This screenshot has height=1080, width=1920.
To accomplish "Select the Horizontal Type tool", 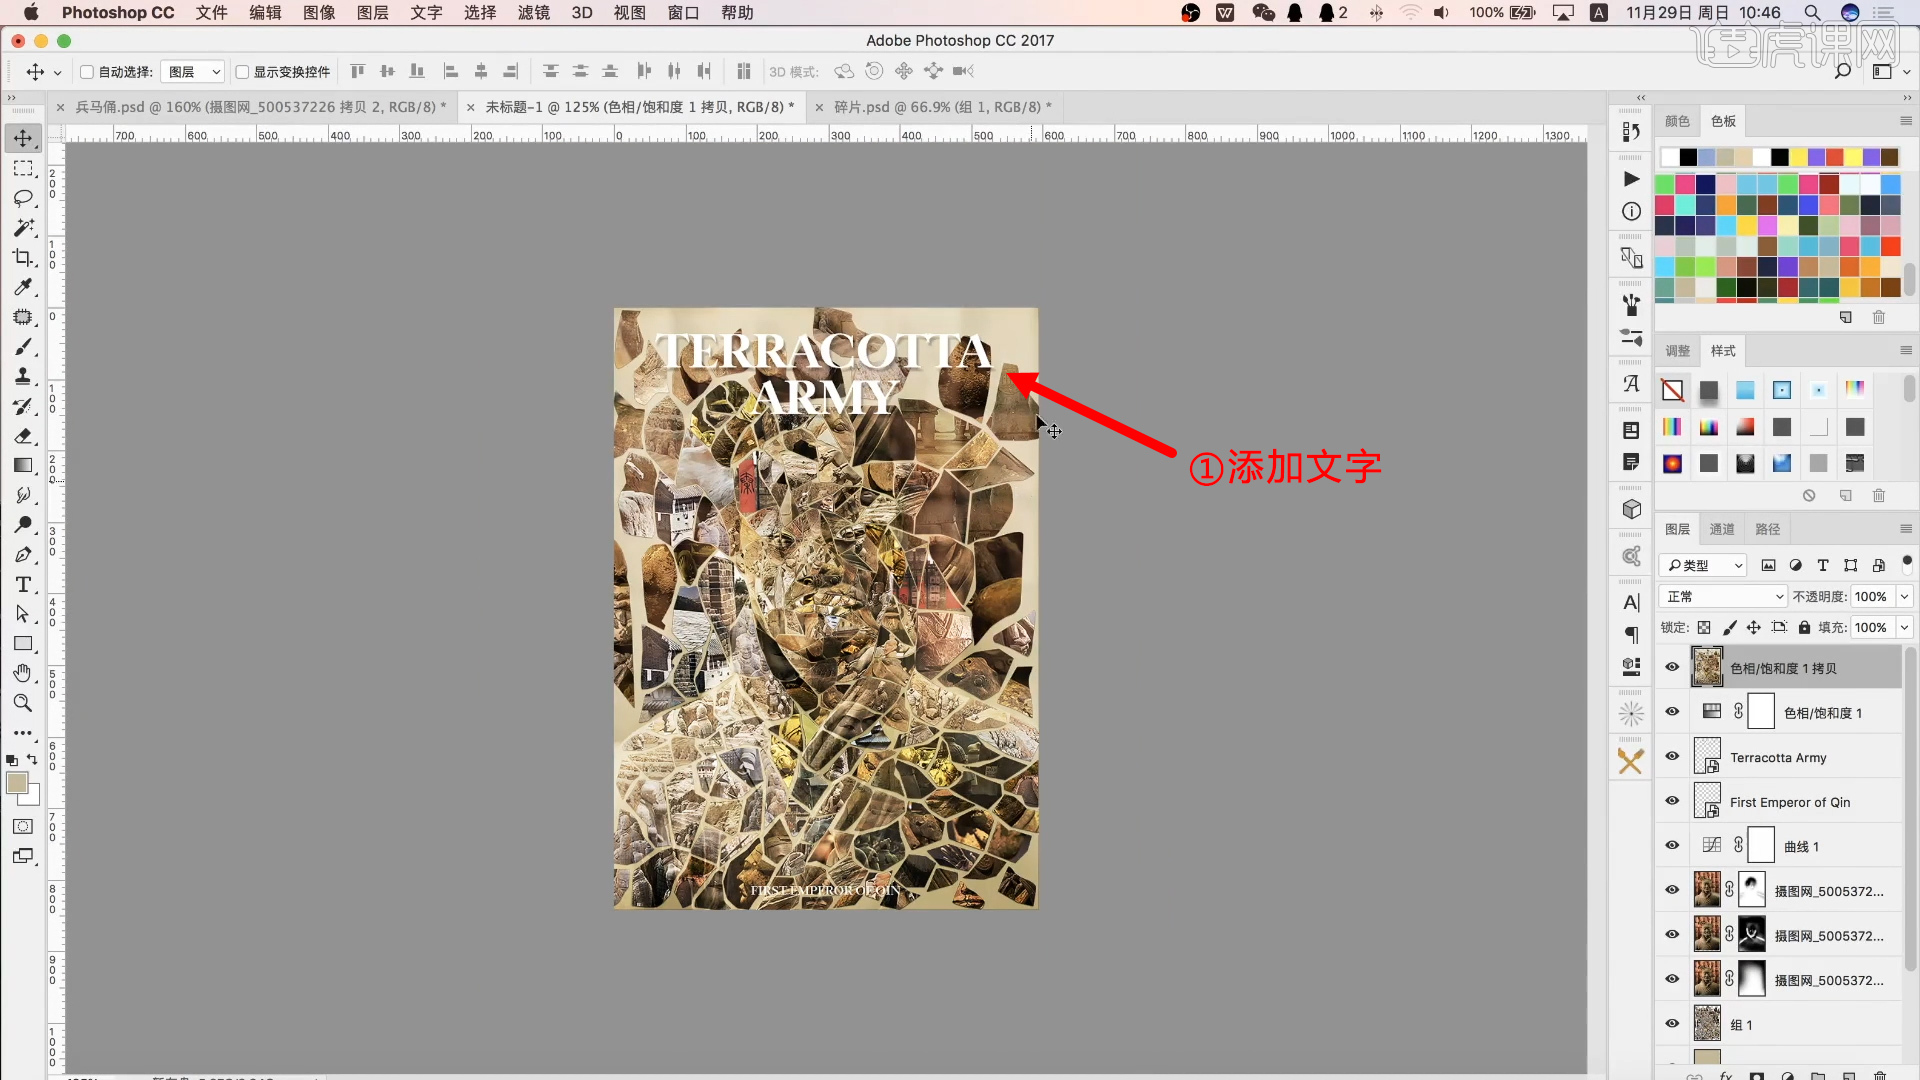I will (23, 584).
